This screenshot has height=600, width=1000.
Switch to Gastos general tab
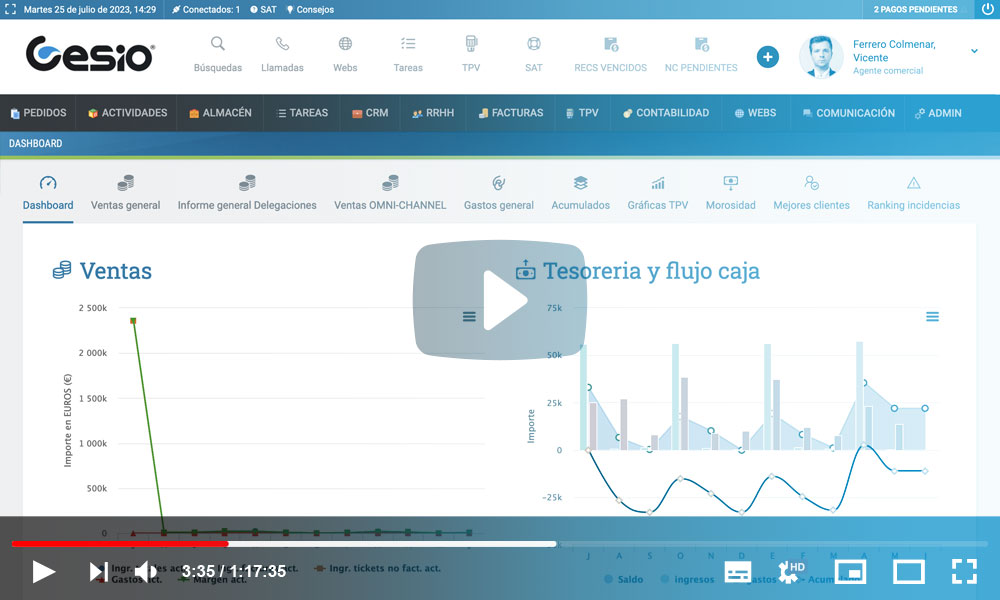[x=499, y=193]
